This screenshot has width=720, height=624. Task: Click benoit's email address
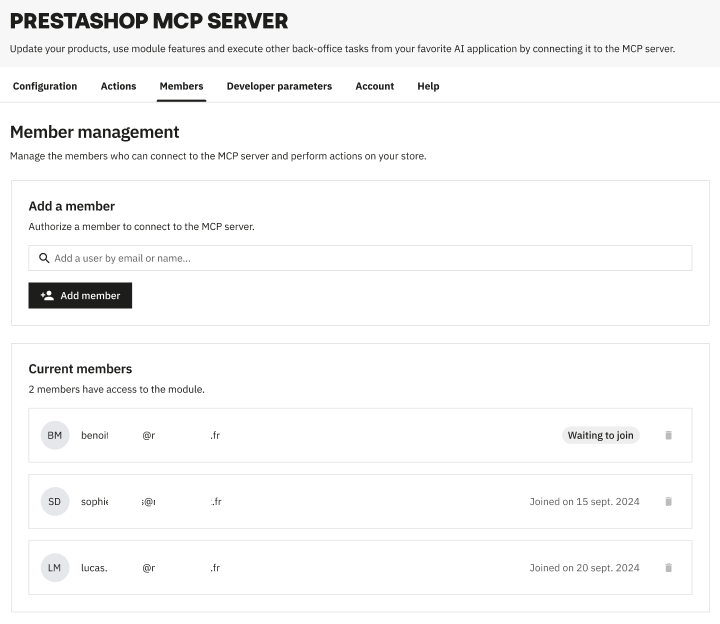click(150, 435)
